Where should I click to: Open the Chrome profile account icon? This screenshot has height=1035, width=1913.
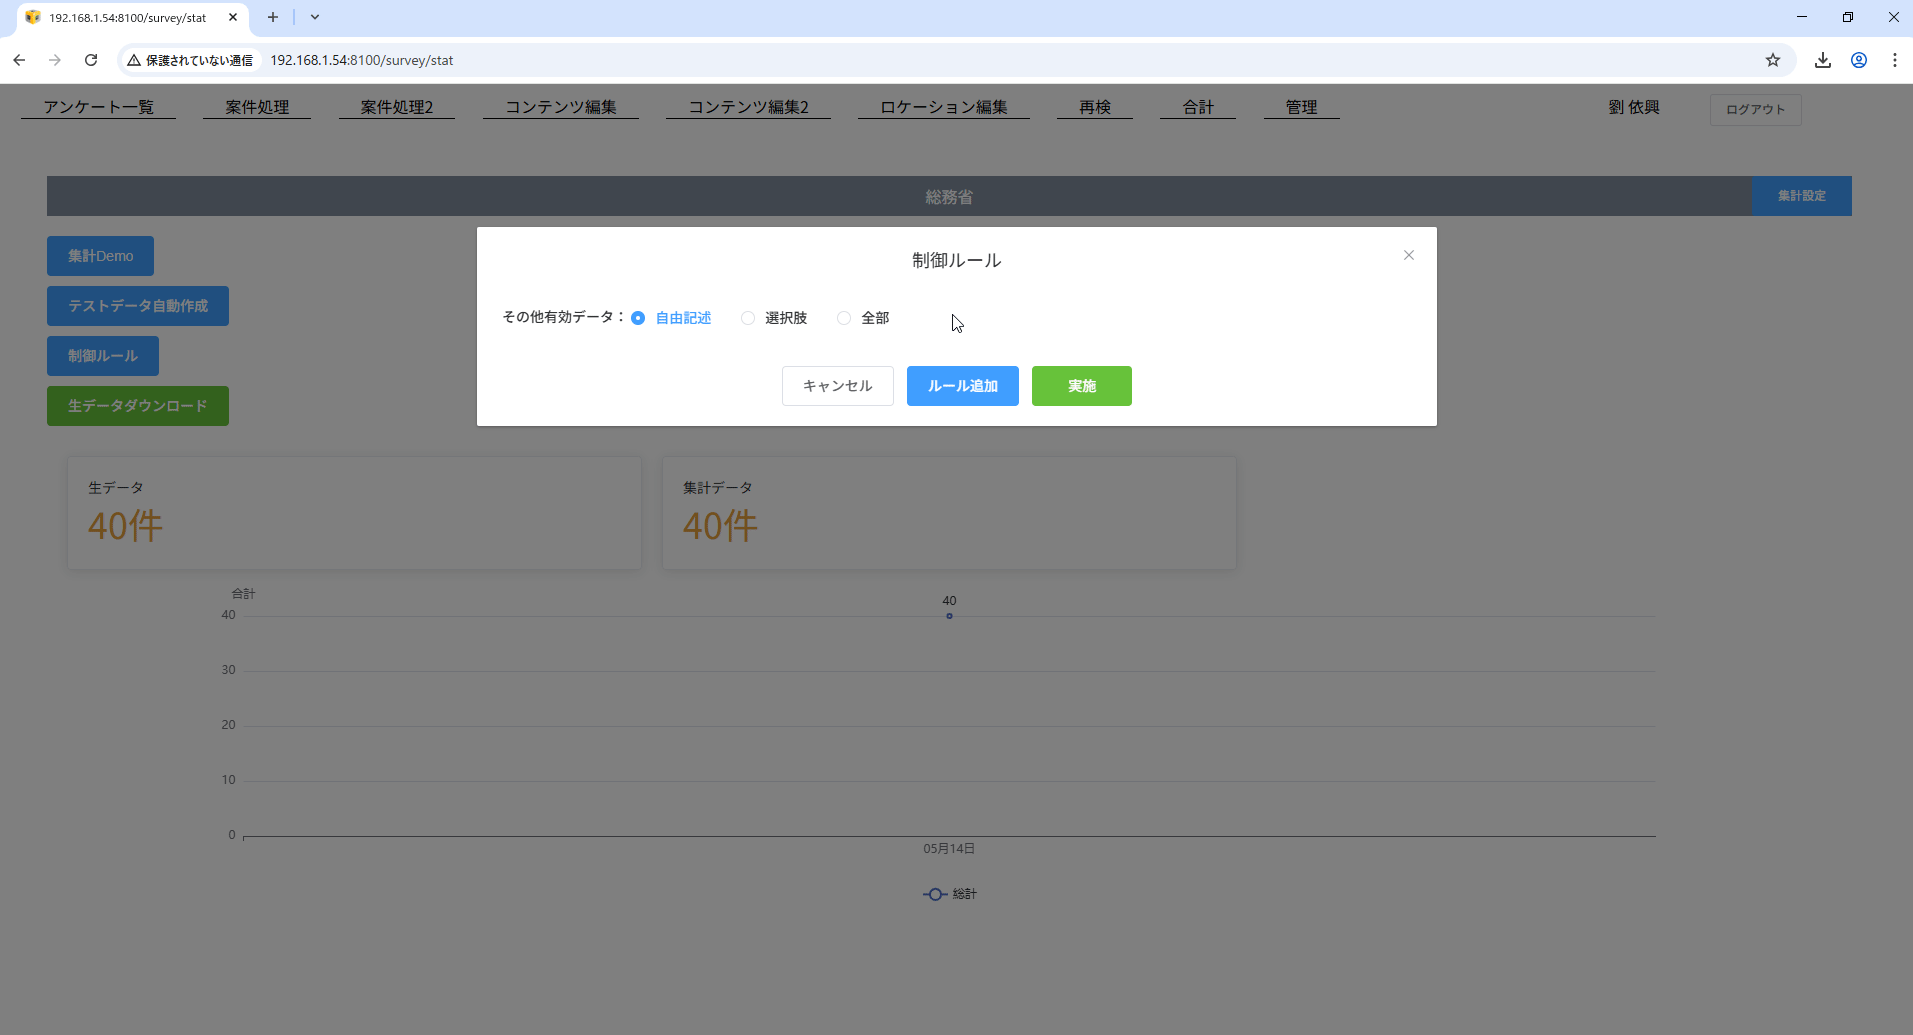(1859, 60)
